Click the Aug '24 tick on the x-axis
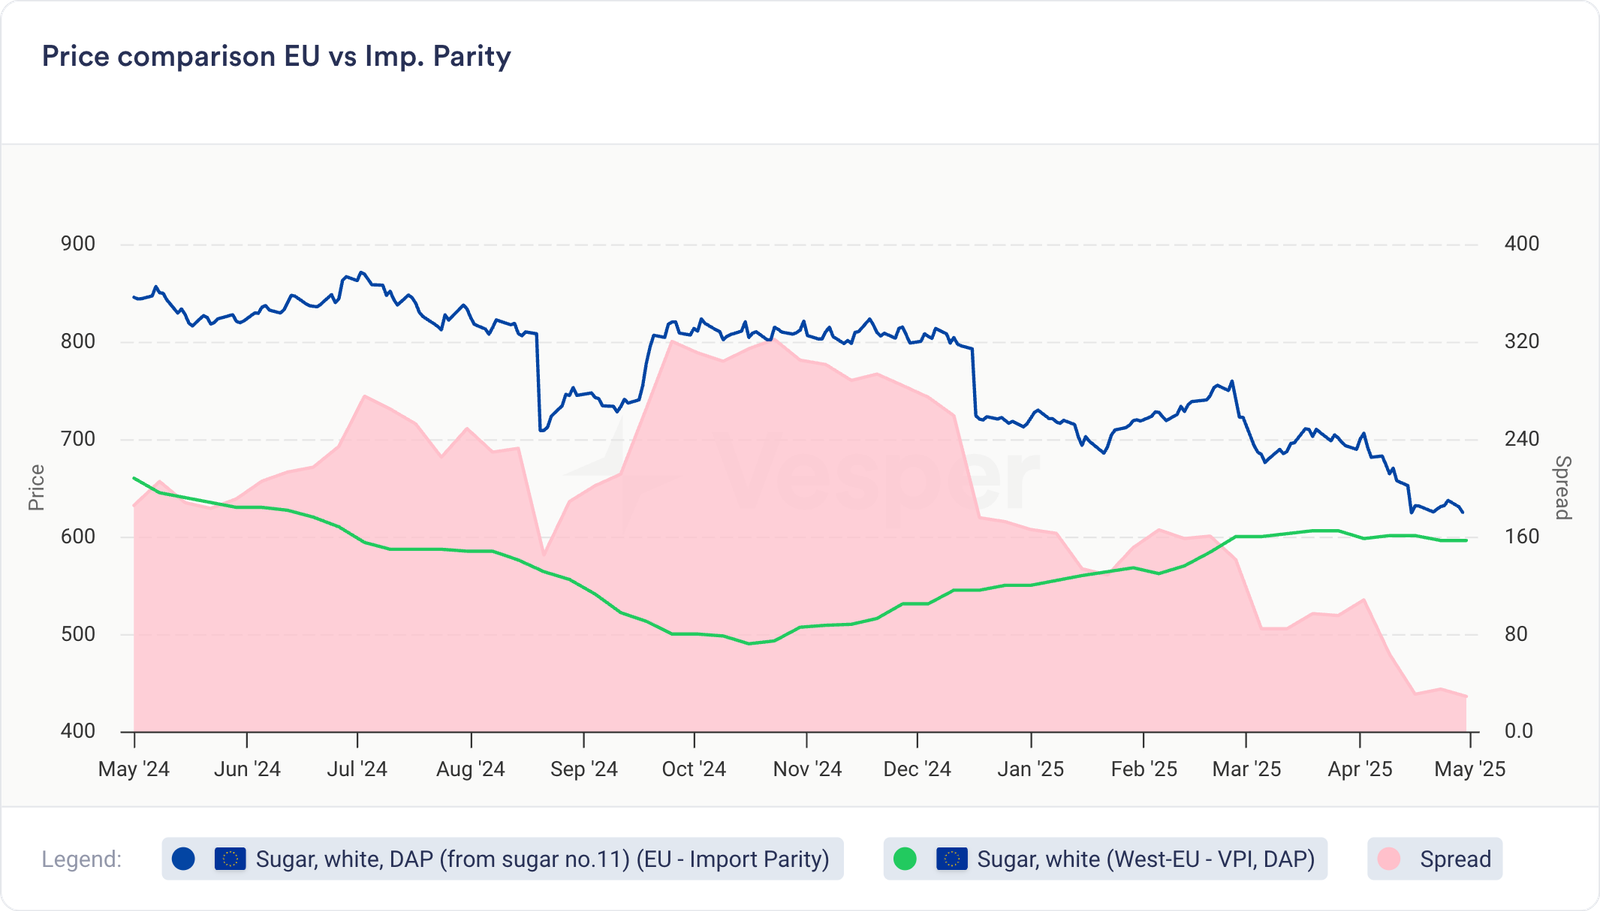The width and height of the screenshot is (1600, 911). point(471,769)
